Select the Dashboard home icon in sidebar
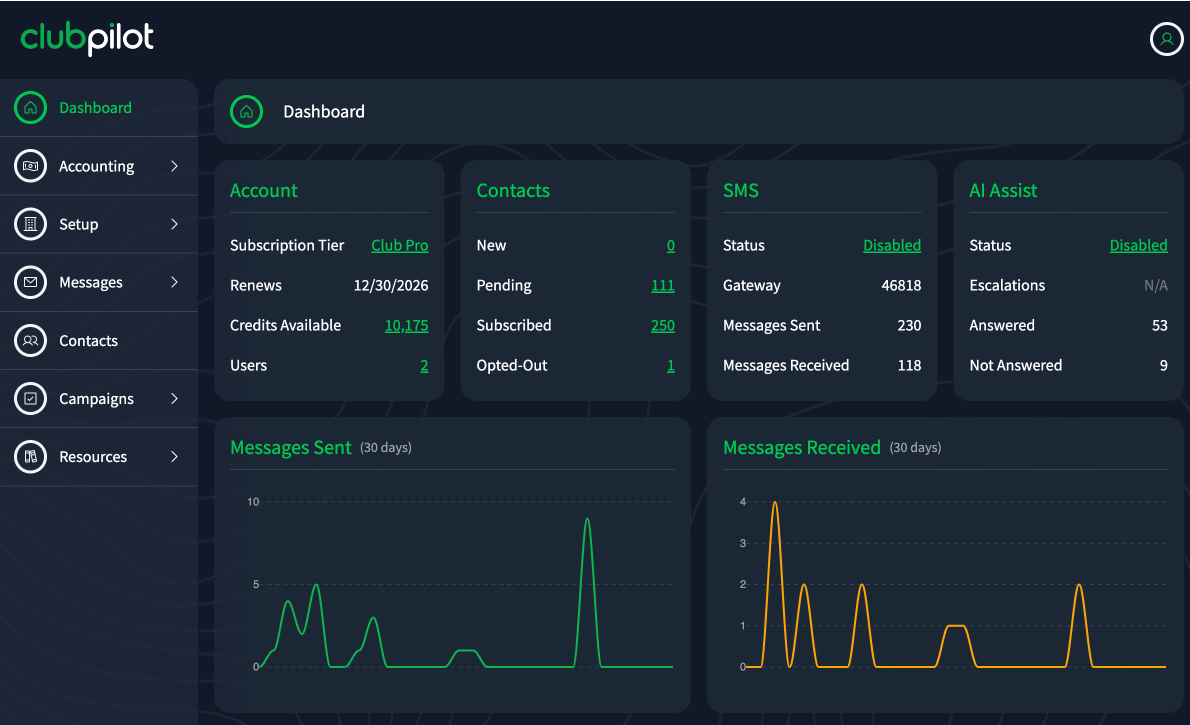 pyautogui.click(x=30, y=107)
